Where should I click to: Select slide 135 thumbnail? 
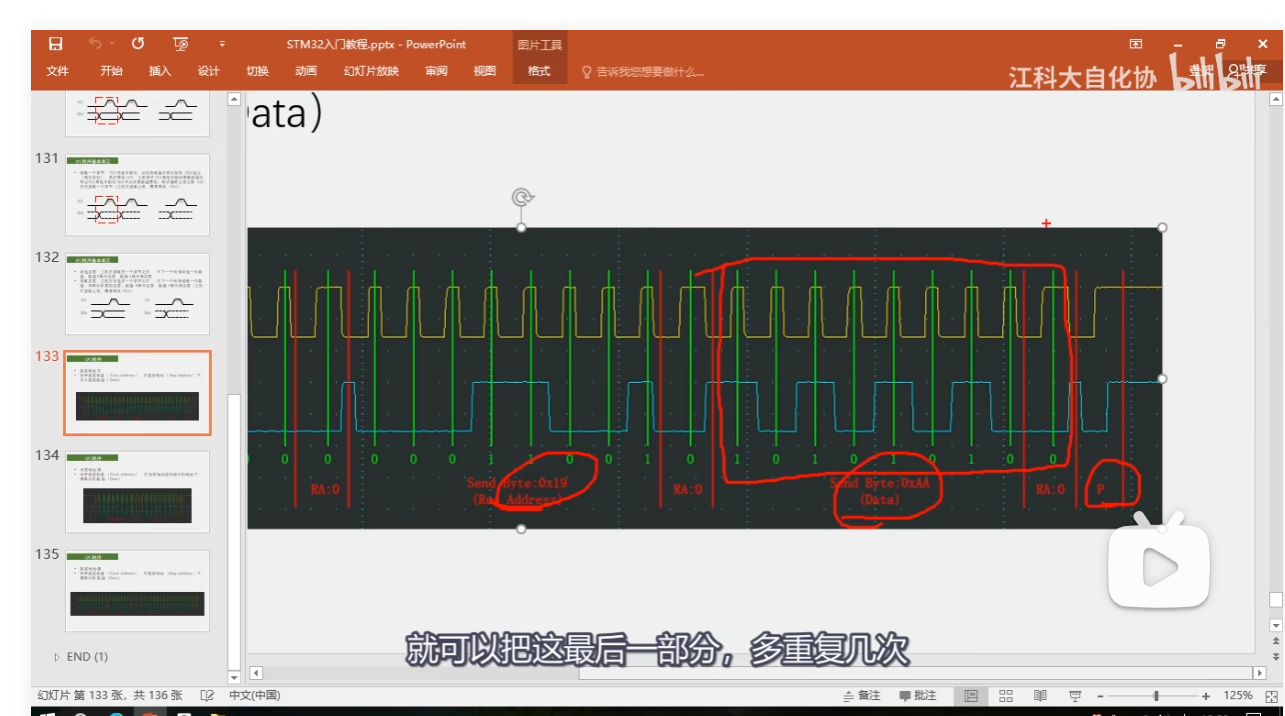pos(137,590)
